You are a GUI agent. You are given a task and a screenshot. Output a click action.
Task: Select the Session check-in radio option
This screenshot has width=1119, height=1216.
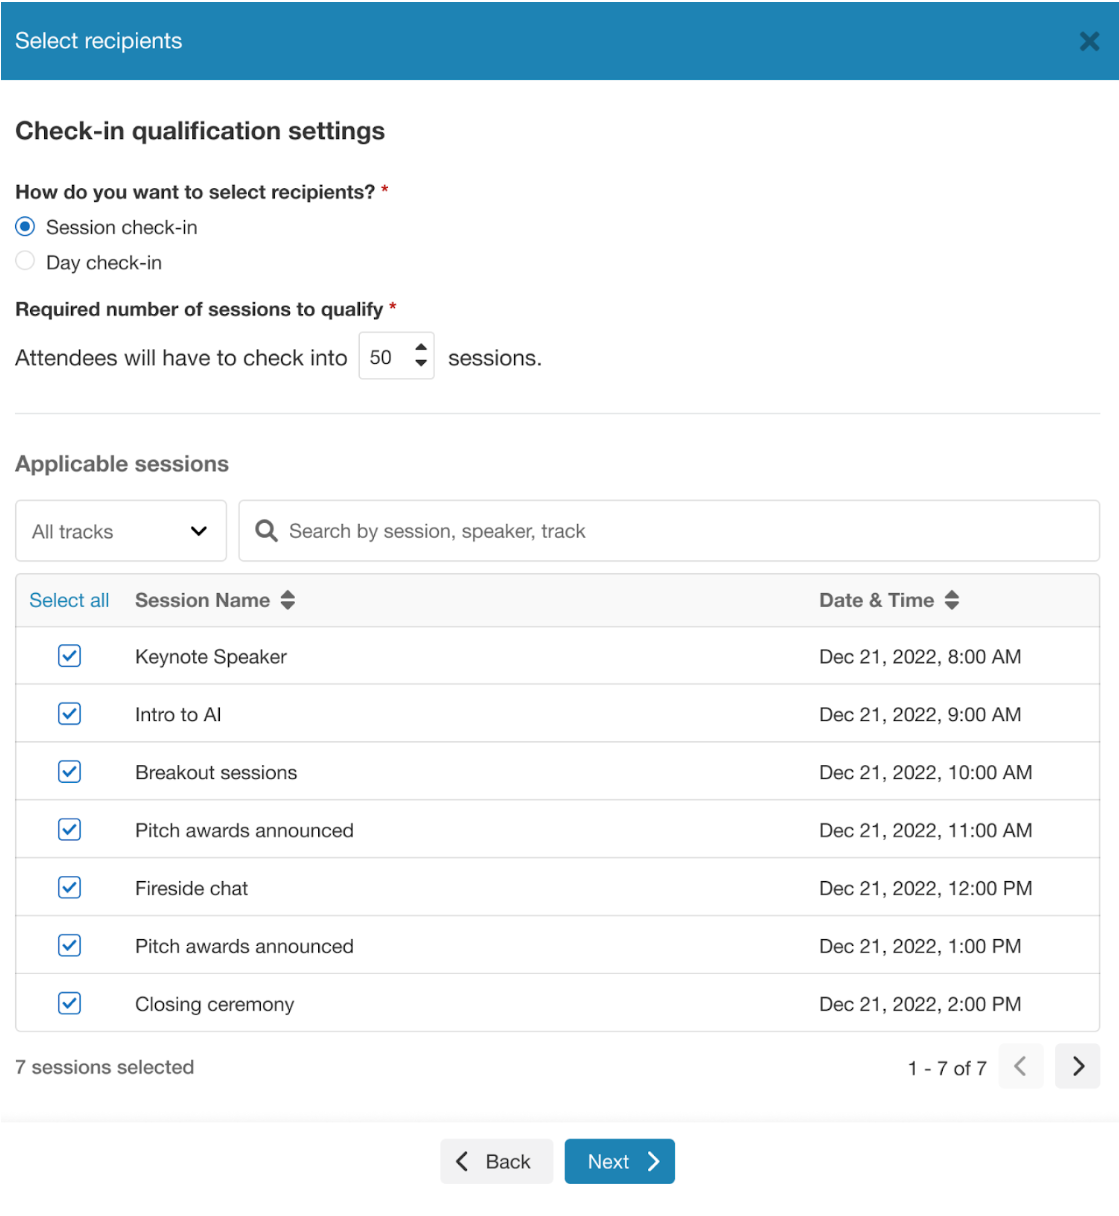(25, 227)
